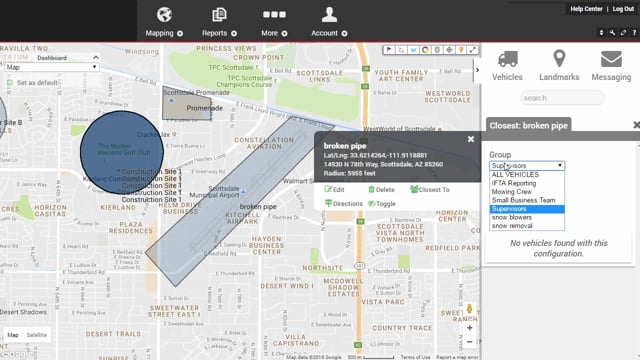Click Toggle in landmark popup
The width and height of the screenshot is (640, 360).
click(x=382, y=203)
